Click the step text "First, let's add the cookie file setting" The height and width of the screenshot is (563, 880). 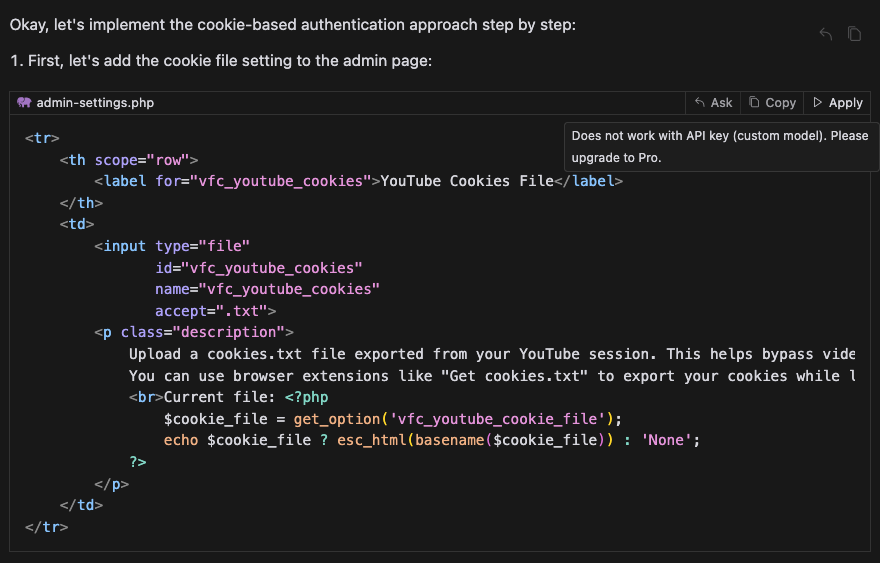221,61
